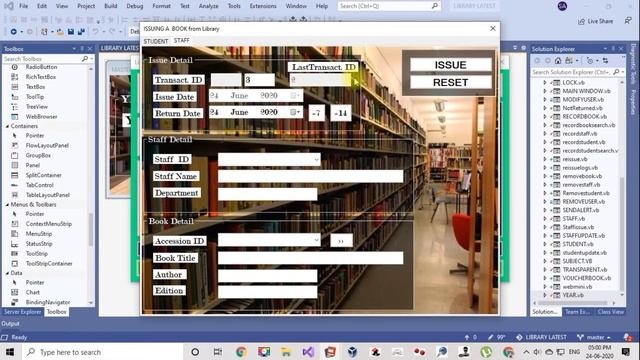The image size is (640, 360).
Task: Select the StatusStrip toolbox item
Action: click(x=39, y=244)
